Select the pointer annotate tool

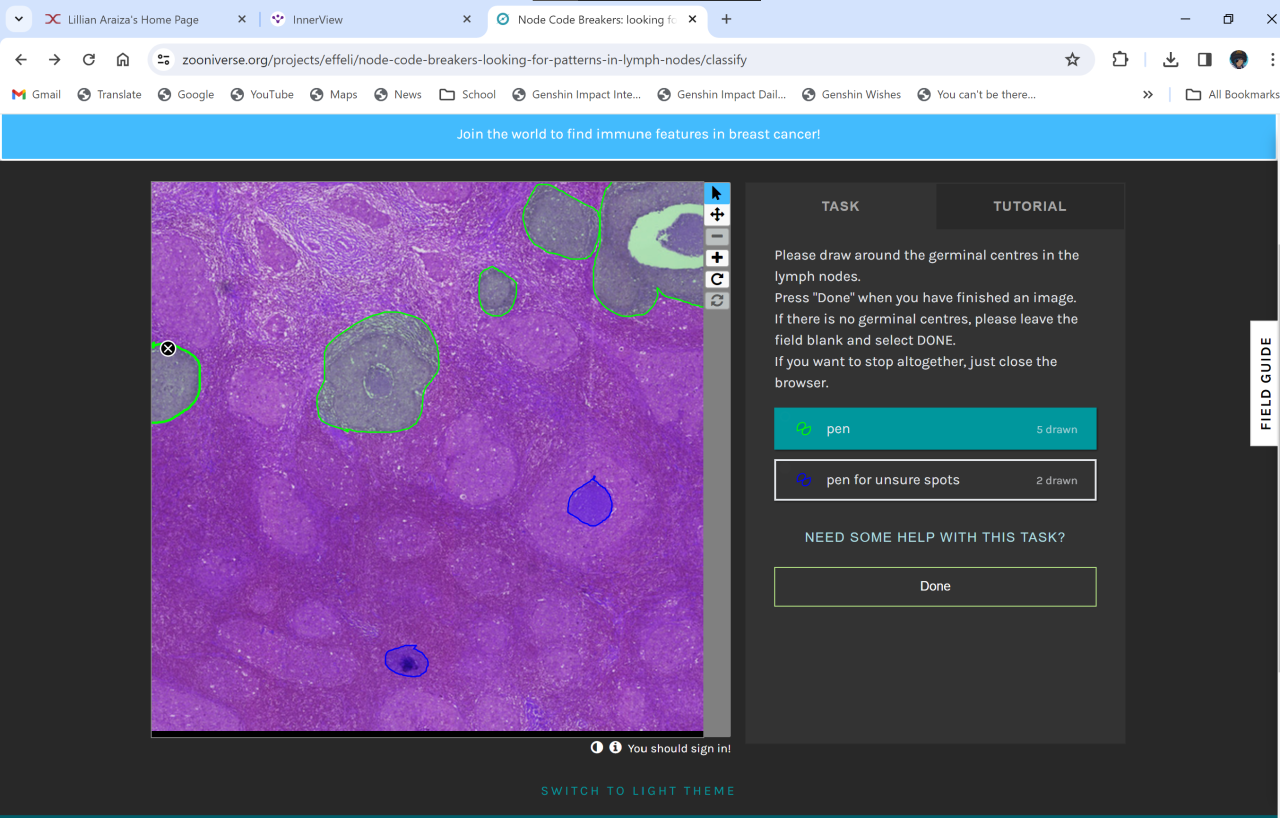coord(716,193)
